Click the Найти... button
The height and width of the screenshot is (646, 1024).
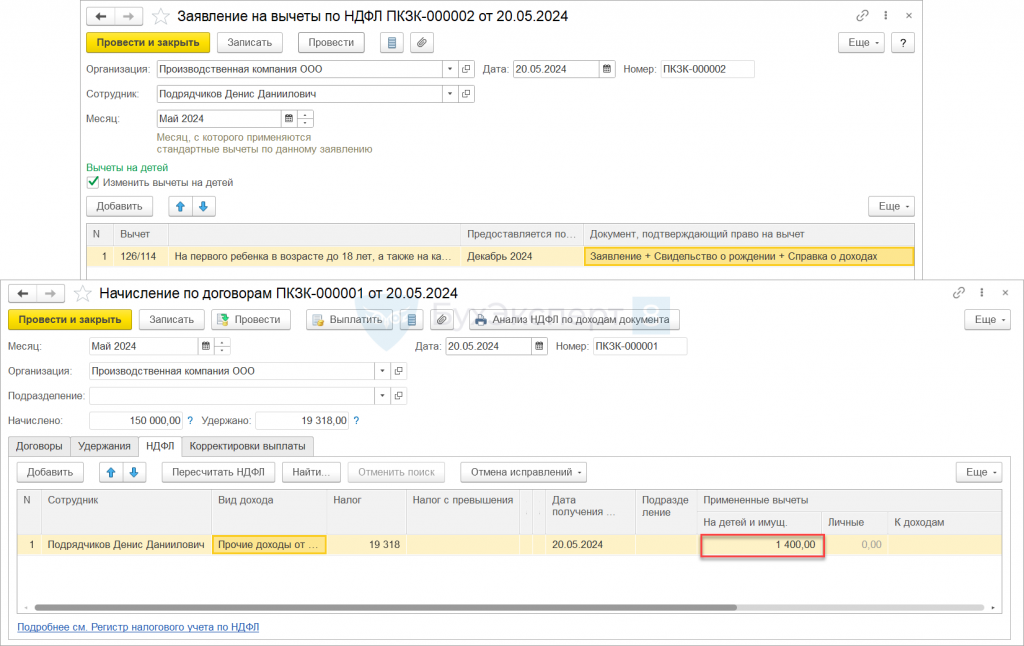coord(312,472)
